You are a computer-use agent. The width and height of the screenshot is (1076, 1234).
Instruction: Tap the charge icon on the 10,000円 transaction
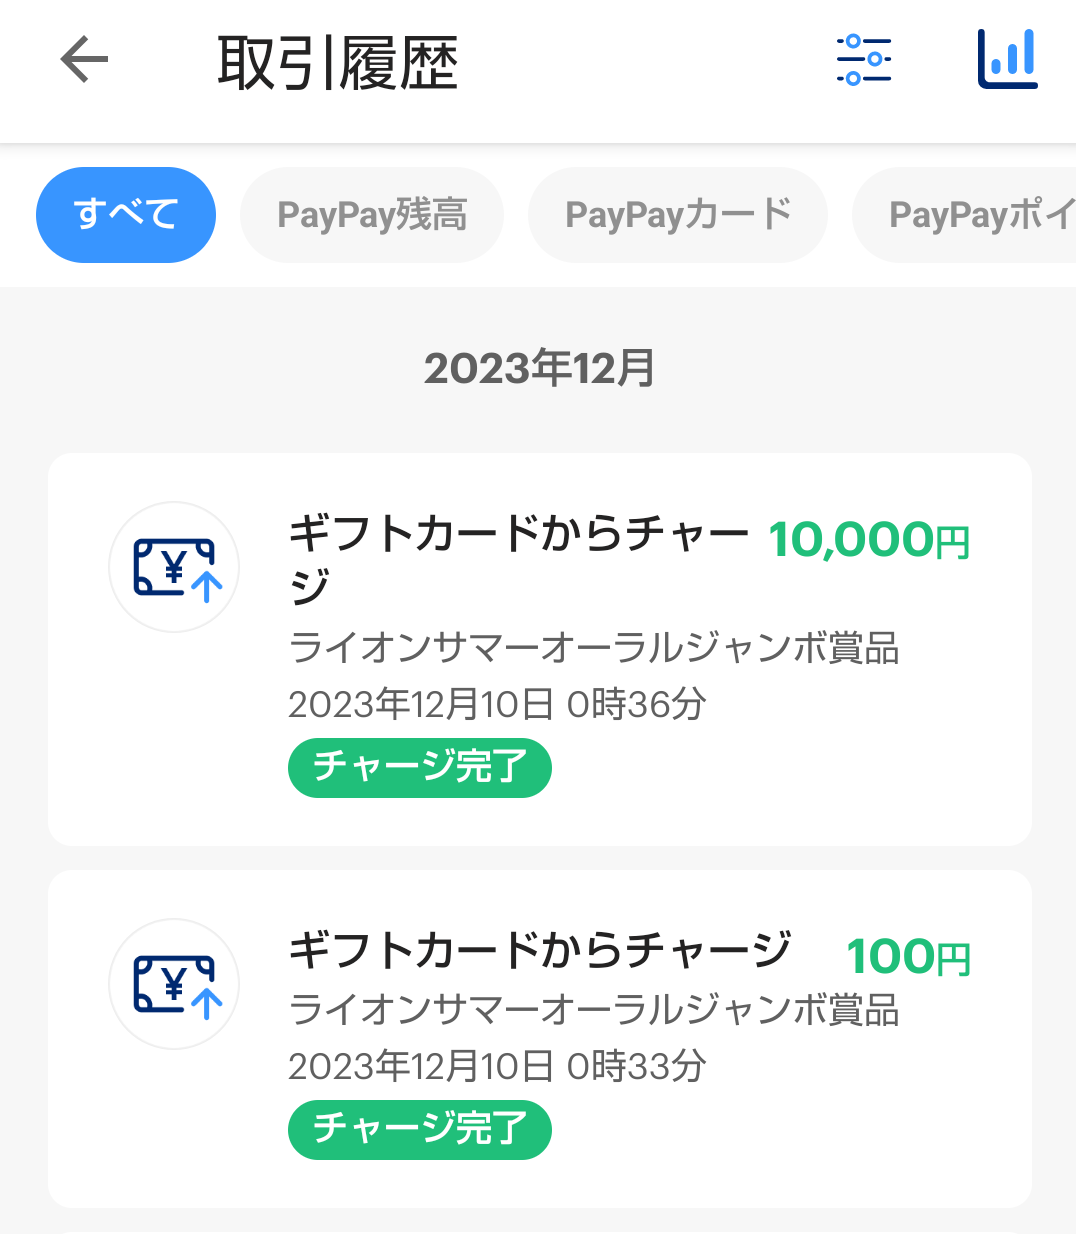(175, 568)
